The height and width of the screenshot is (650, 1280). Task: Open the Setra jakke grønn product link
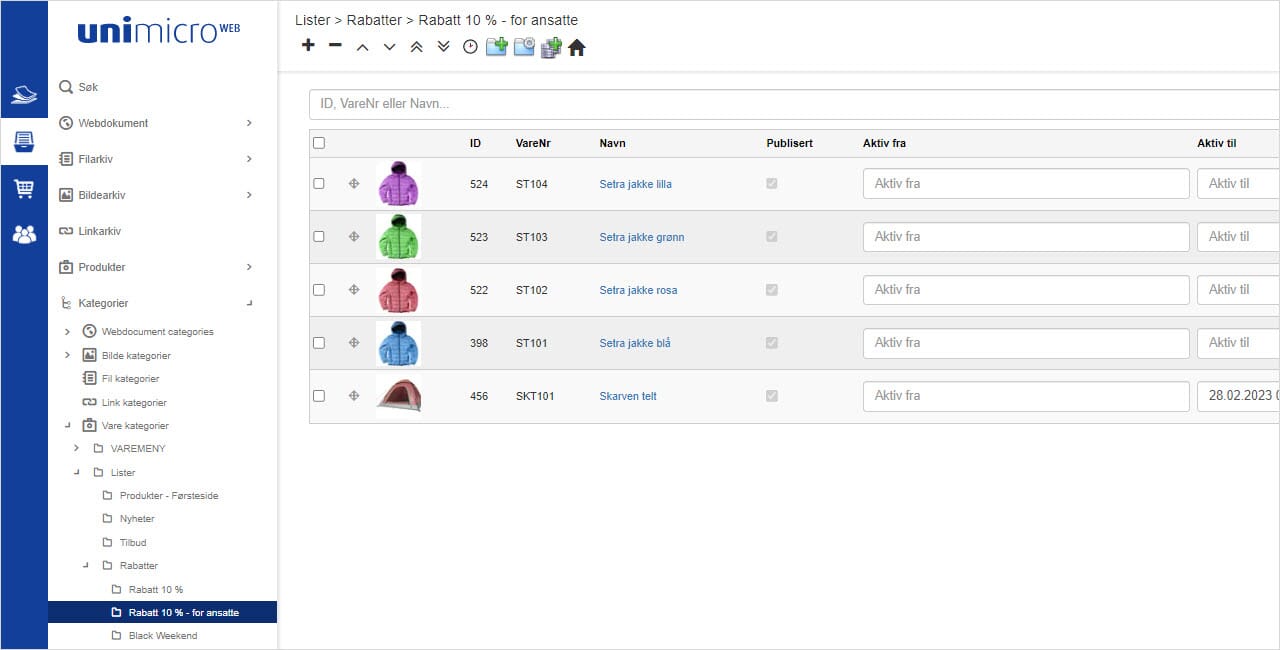point(641,237)
